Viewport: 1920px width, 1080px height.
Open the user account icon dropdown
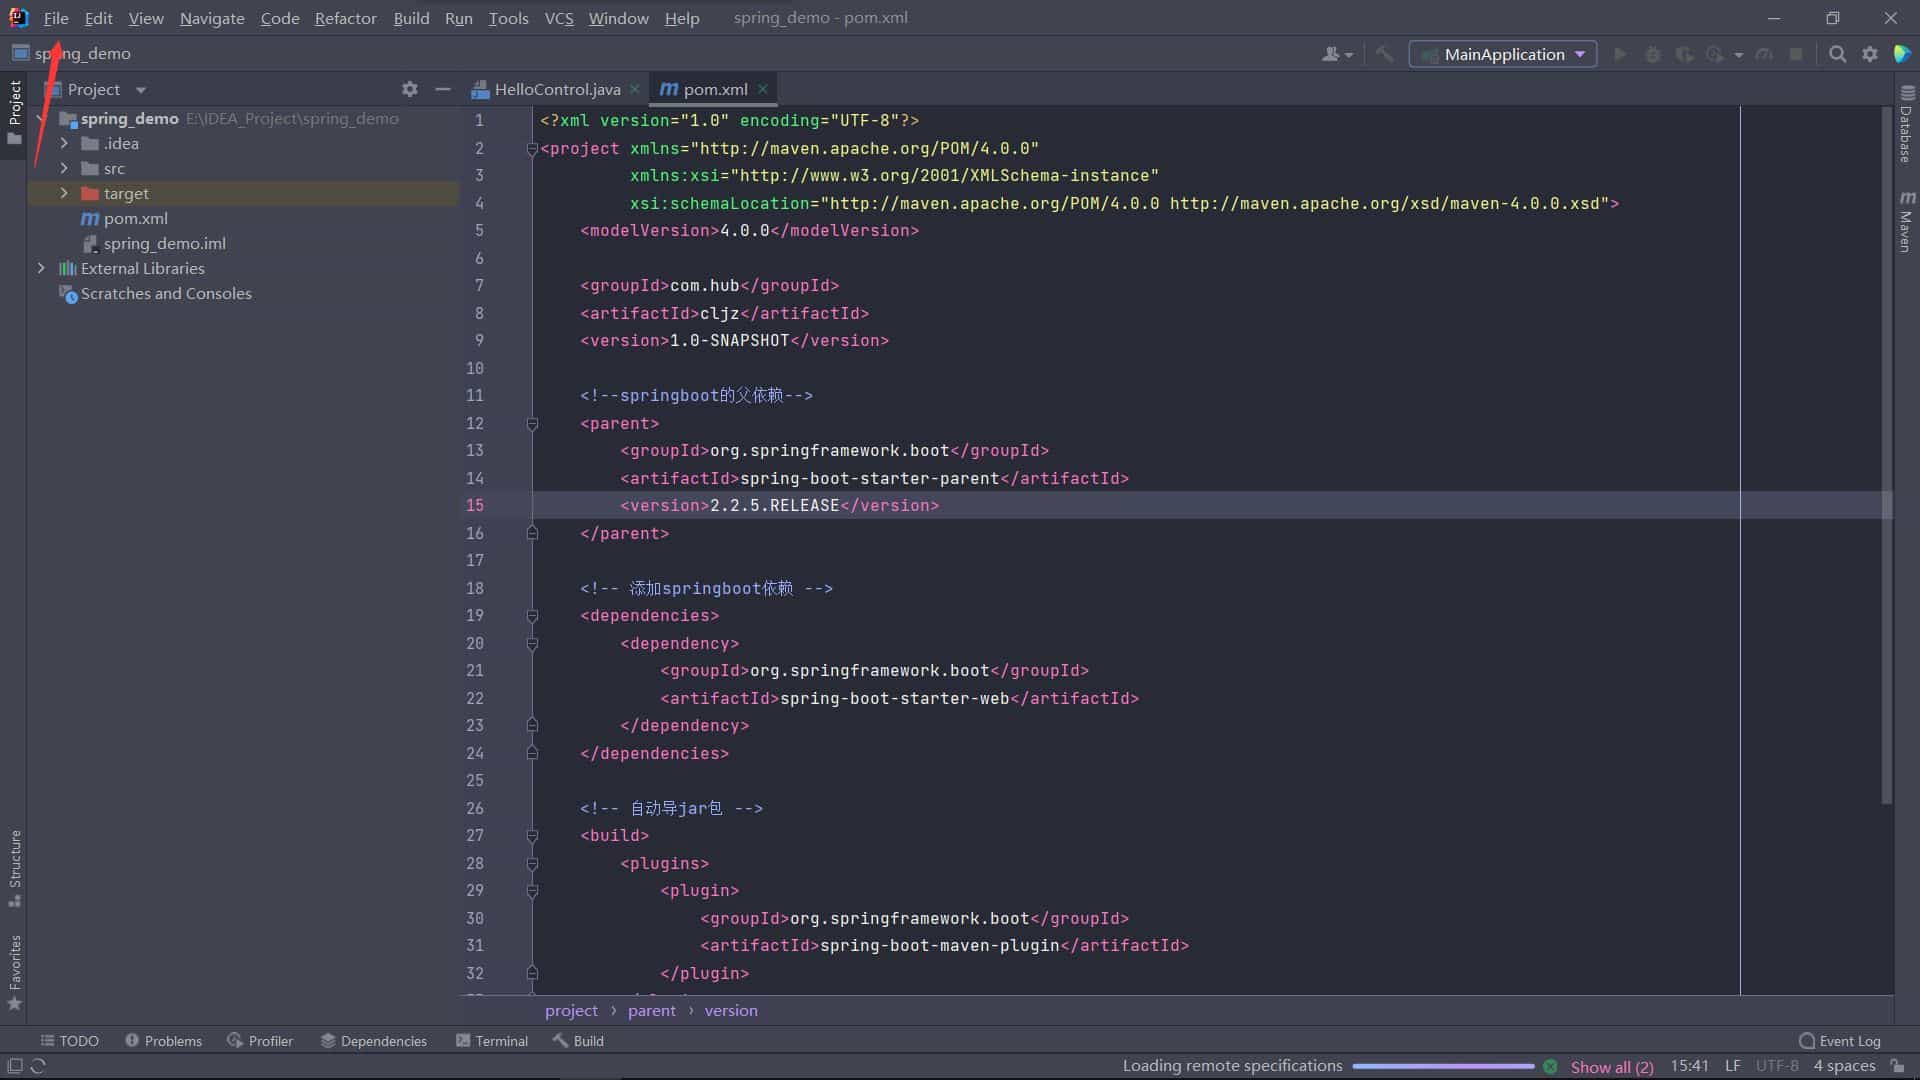1337,54
